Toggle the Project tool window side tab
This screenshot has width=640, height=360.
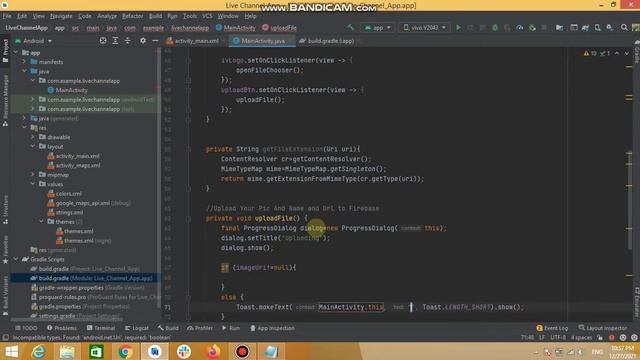[5, 51]
